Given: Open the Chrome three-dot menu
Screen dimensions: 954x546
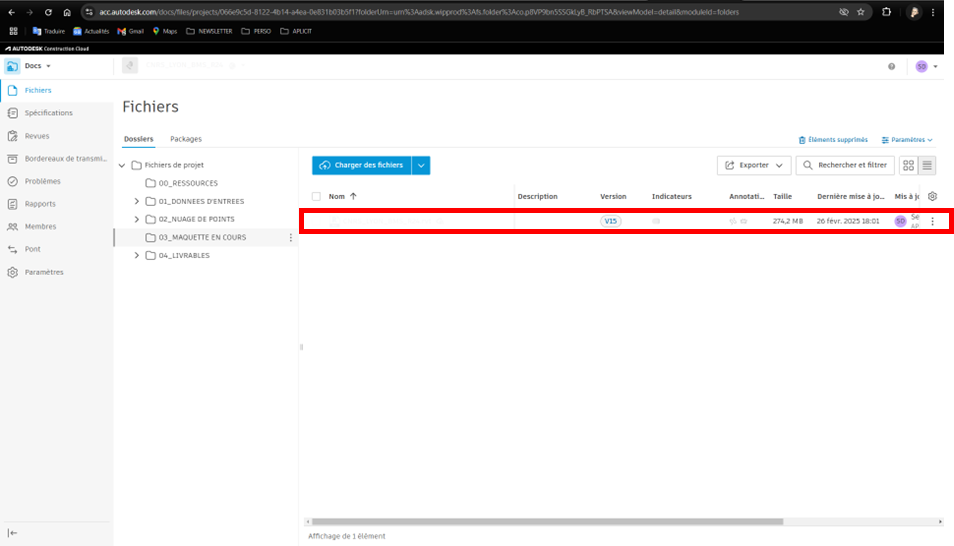Looking at the screenshot, I should coord(933,12).
